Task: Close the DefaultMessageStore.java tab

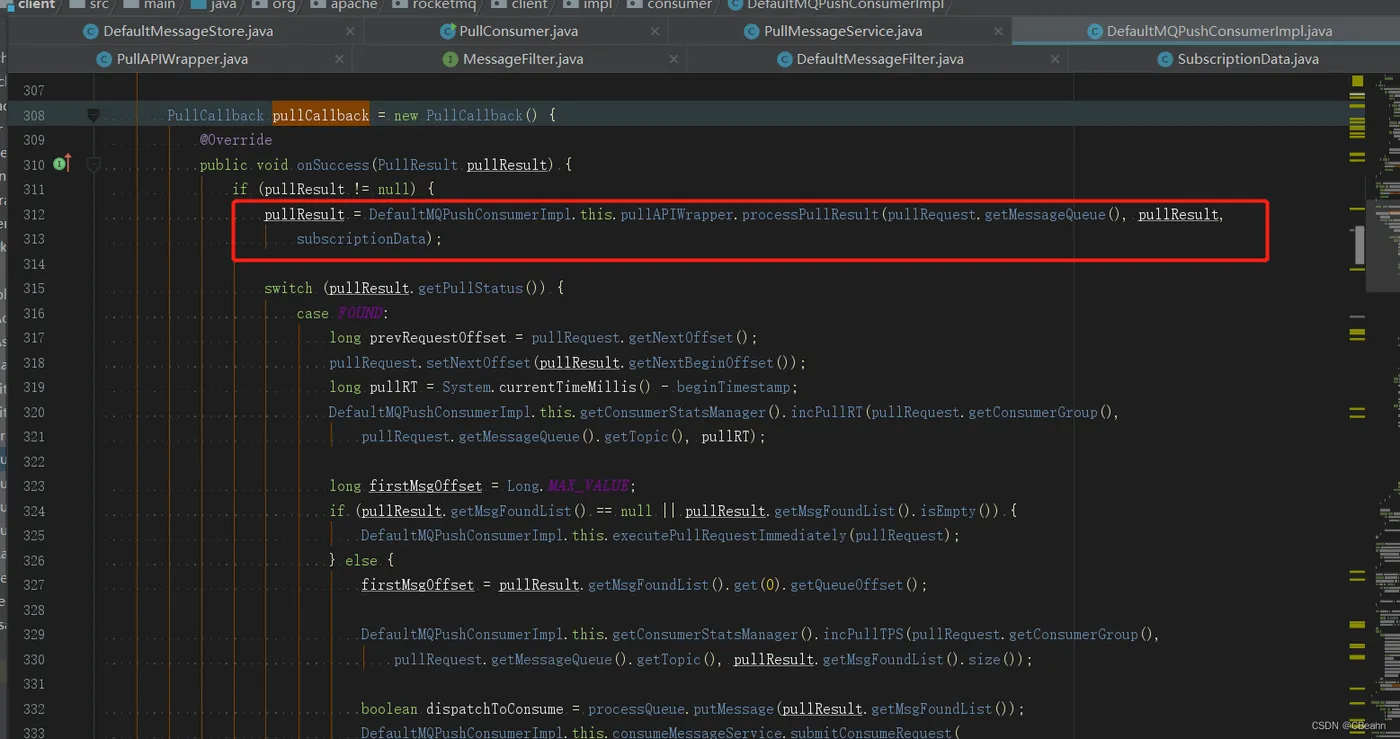Action: 349,31
